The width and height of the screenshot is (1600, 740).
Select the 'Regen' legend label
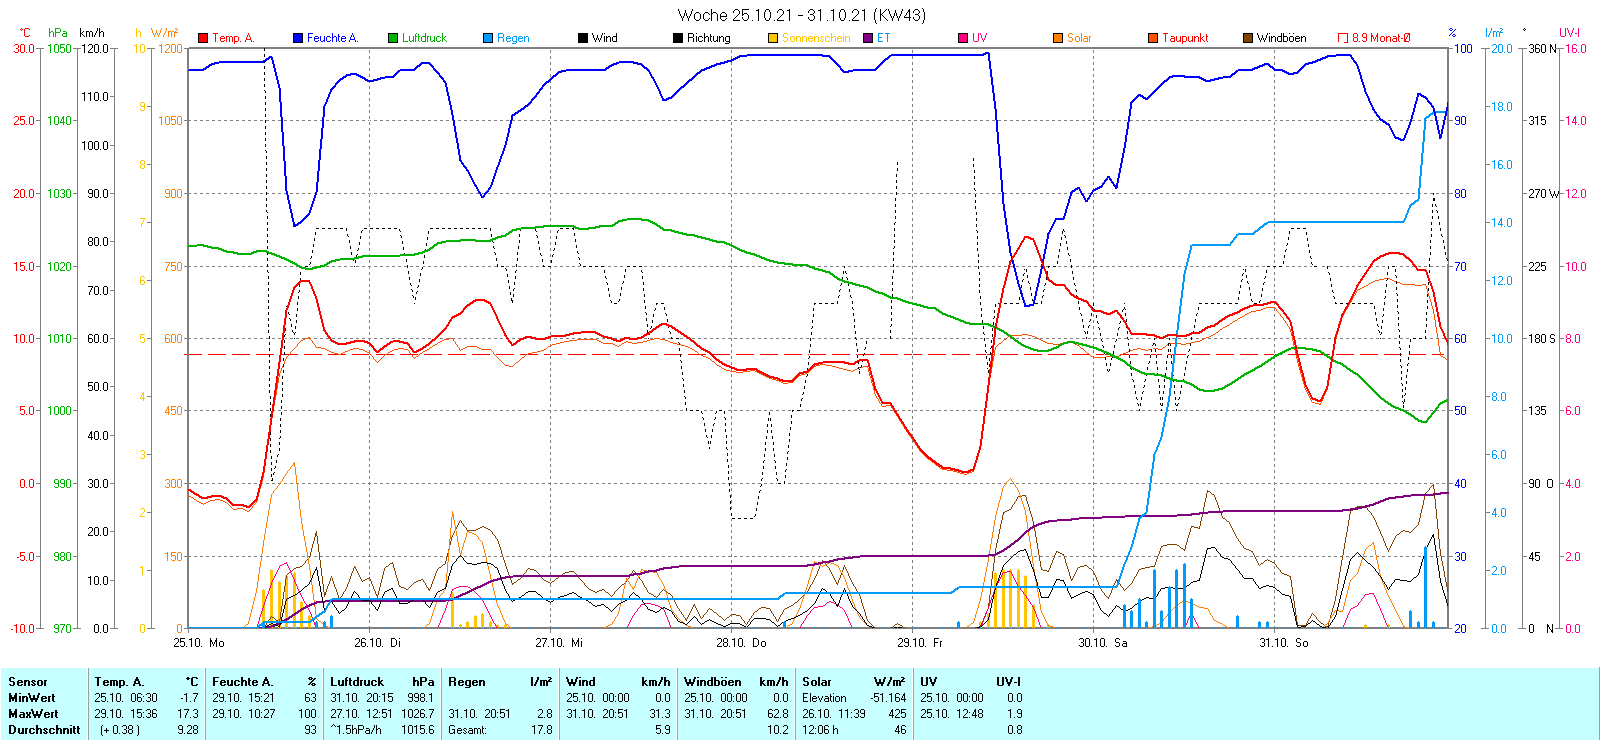[513, 38]
